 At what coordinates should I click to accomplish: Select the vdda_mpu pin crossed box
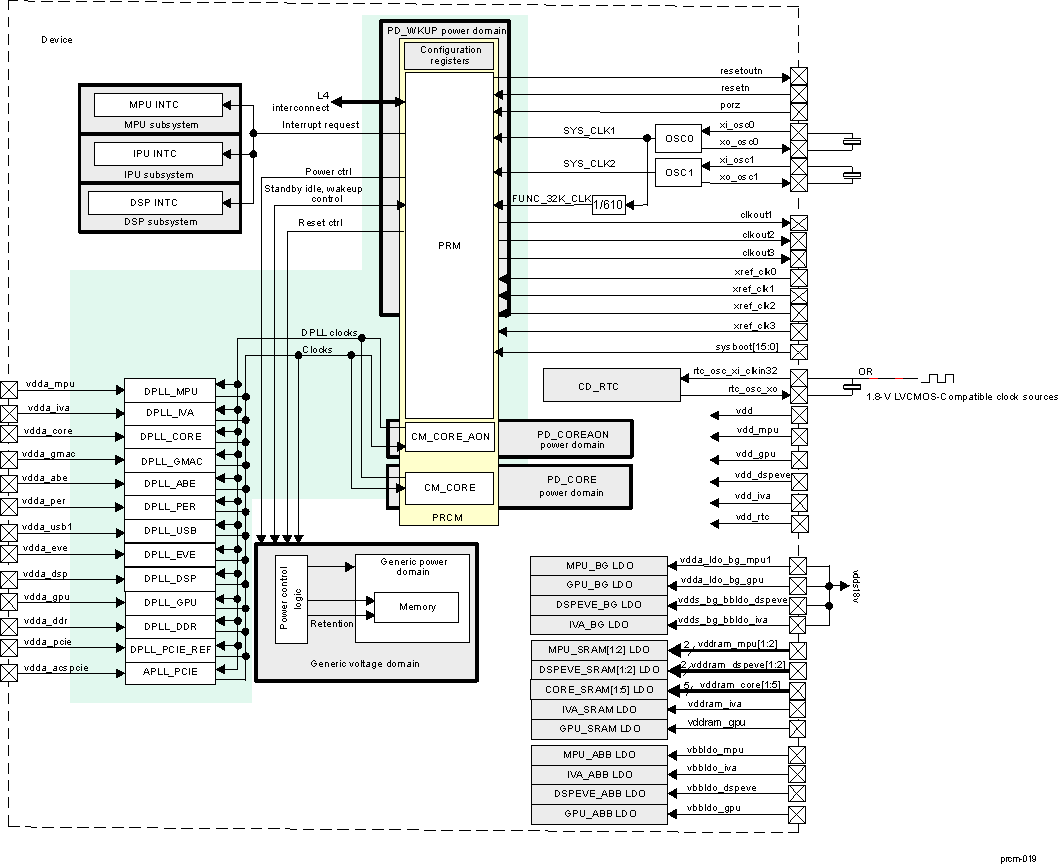(x=9, y=389)
